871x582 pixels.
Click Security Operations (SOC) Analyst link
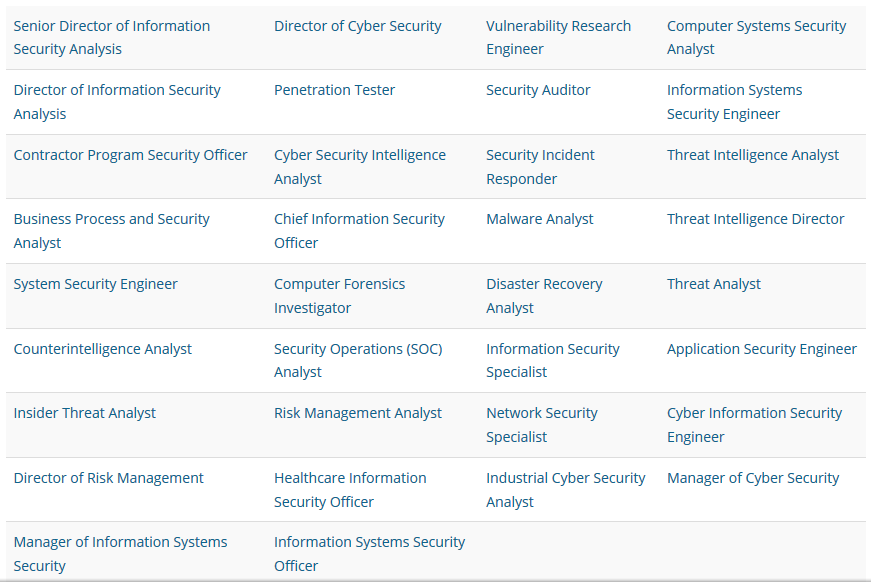(x=358, y=360)
